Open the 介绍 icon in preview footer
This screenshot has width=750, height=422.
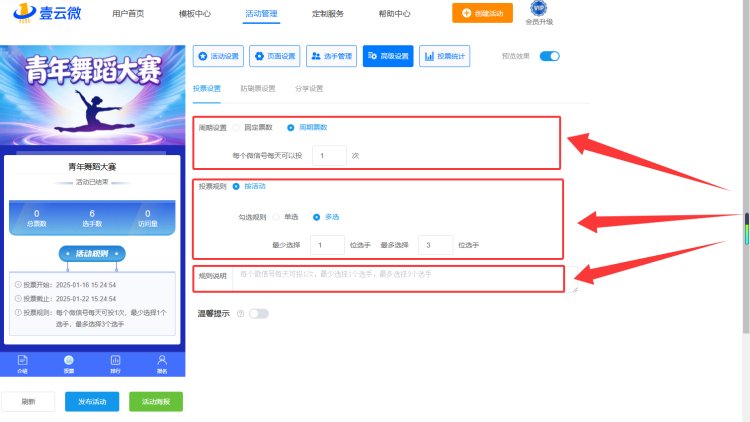[x=22, y=364]
